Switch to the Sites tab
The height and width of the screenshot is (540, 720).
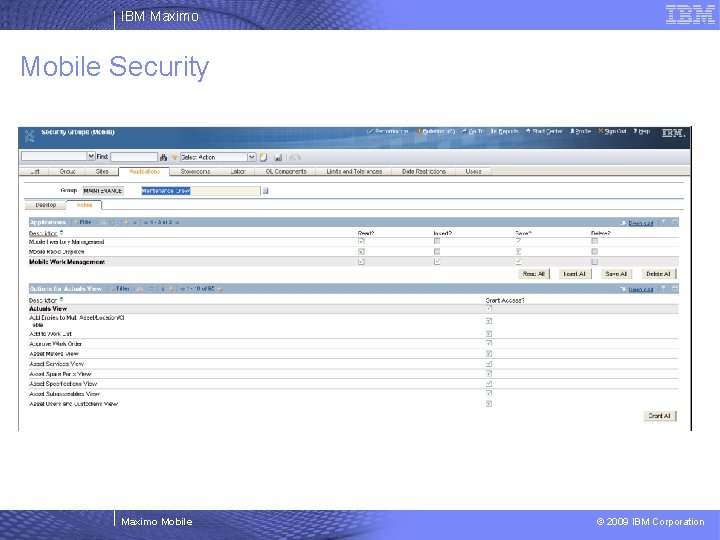pyautogui.click(x=102, y=171)
